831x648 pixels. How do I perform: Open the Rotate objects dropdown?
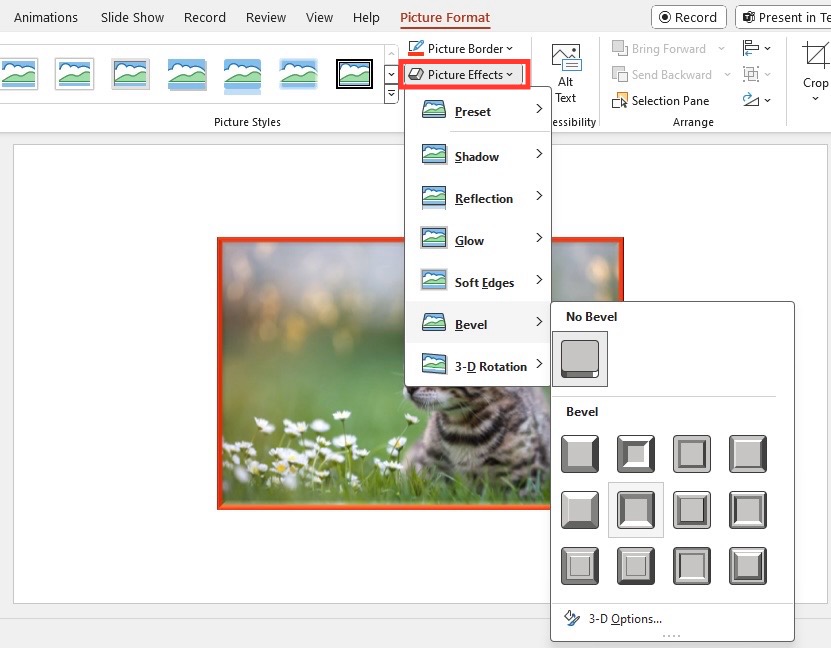[756, 100]
